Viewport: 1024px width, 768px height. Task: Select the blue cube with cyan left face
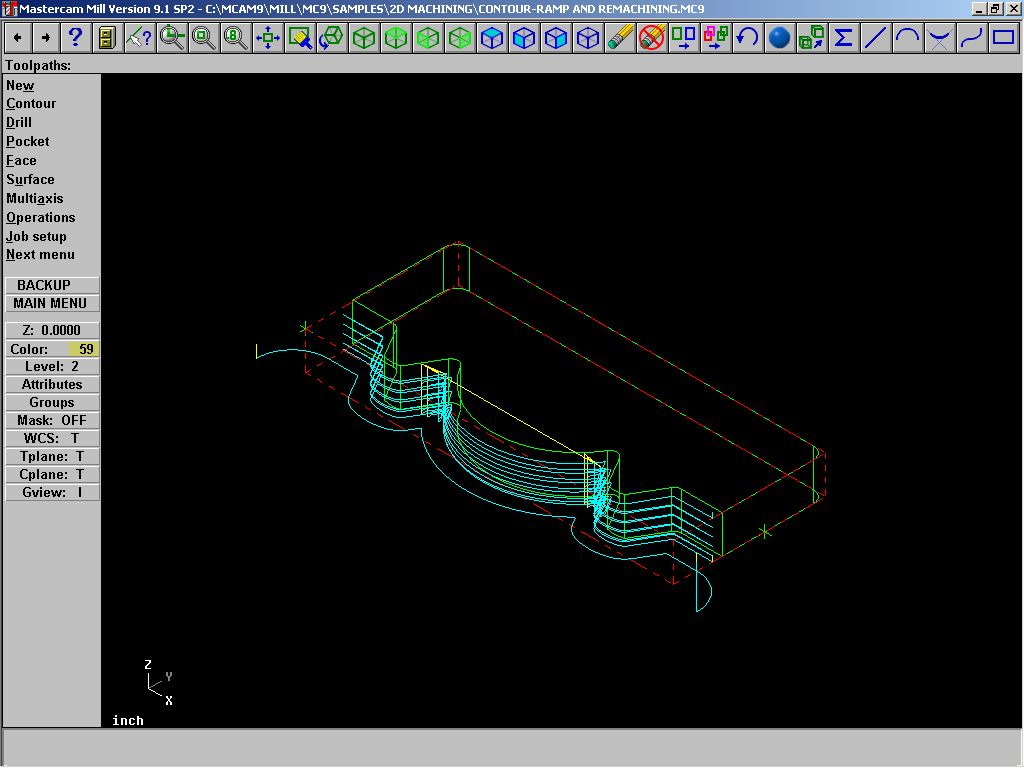[524, 38]
